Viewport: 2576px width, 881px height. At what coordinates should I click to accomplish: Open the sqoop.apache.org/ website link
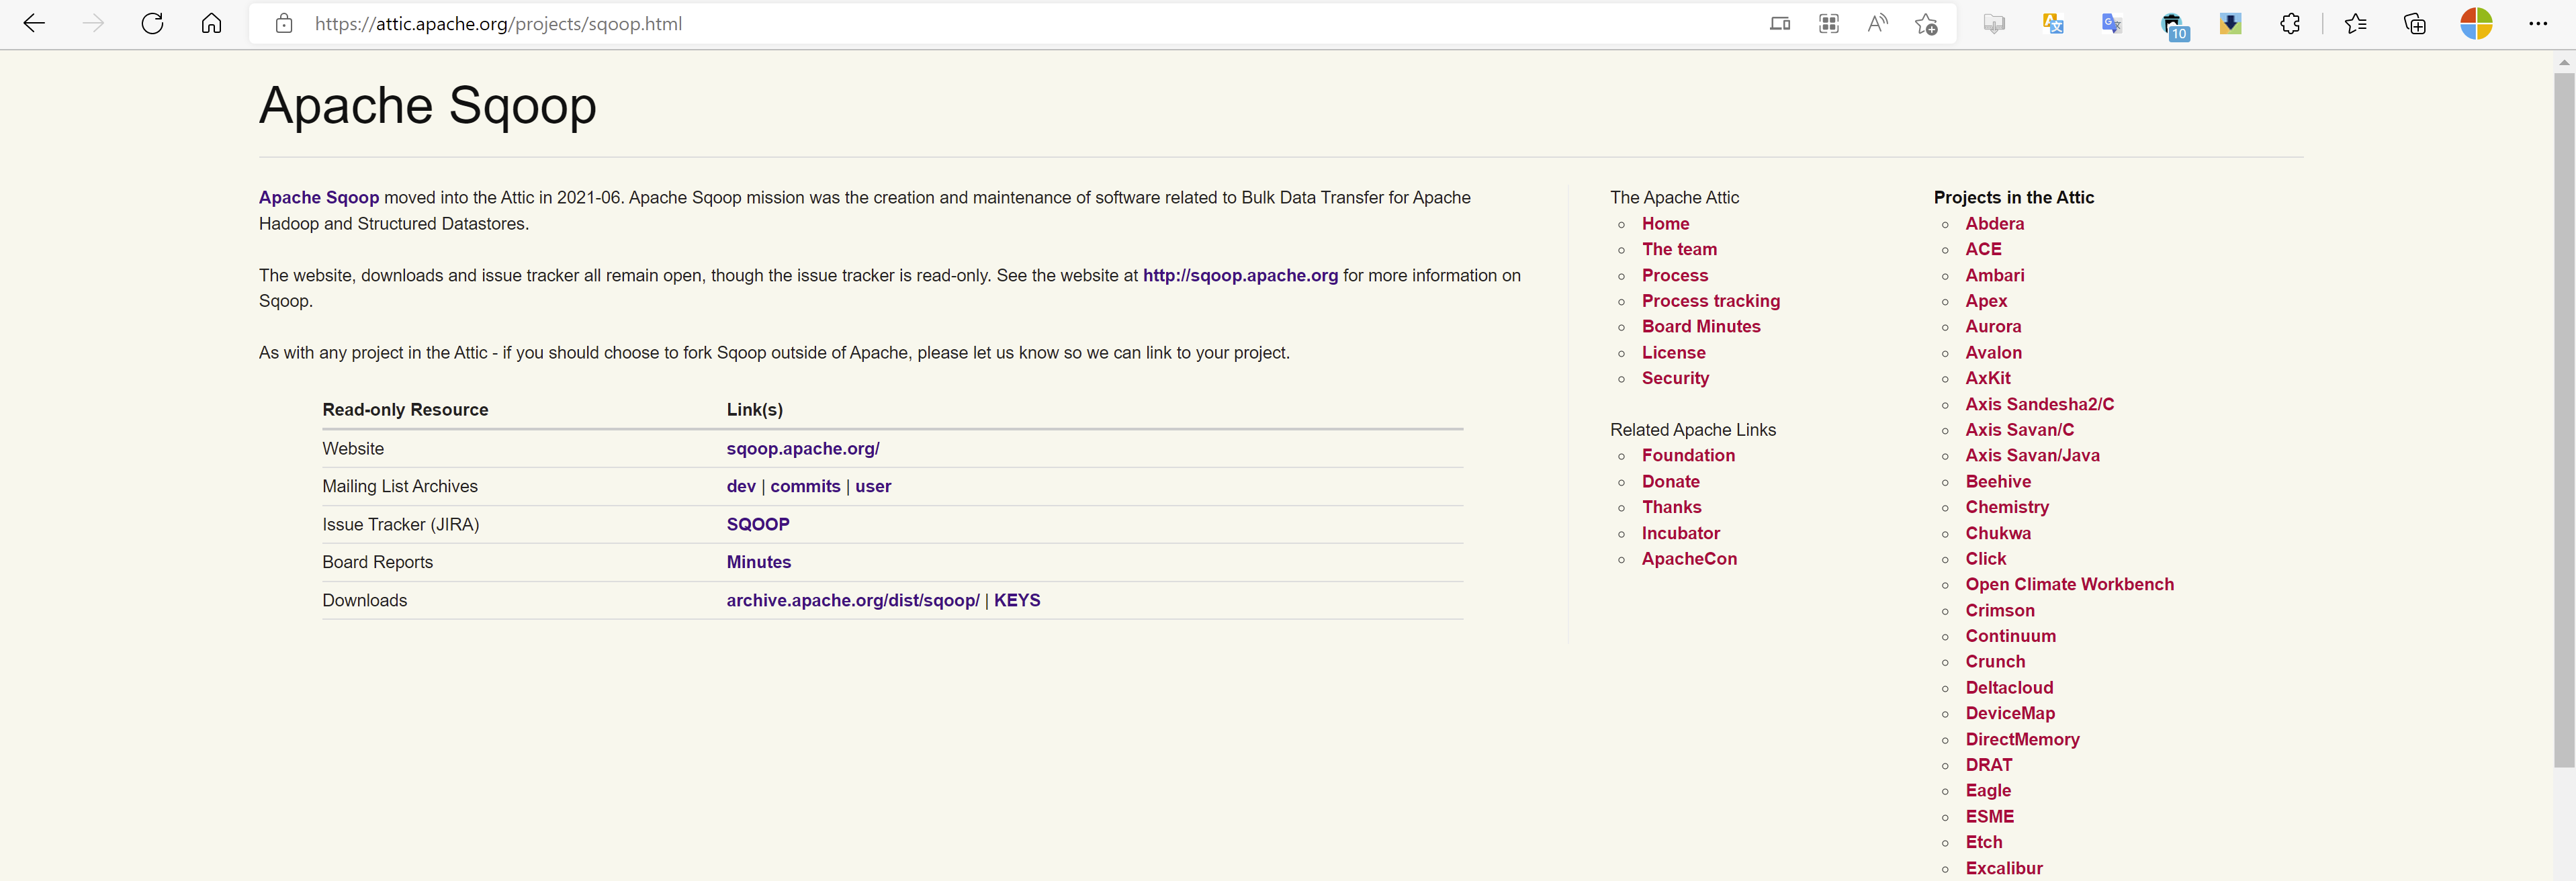click(802, 449)
